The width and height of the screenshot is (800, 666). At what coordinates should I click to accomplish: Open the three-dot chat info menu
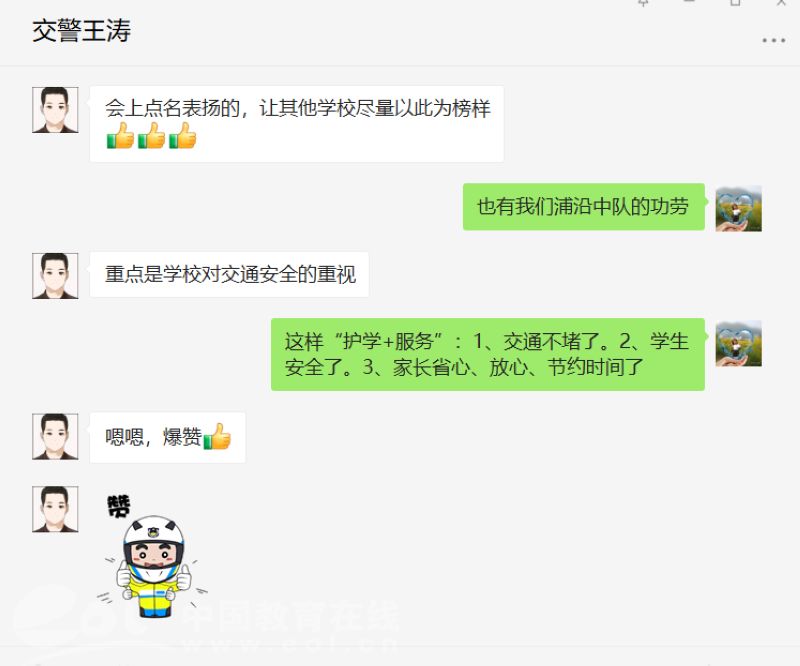pyautogui.click(x=773, y=40)
